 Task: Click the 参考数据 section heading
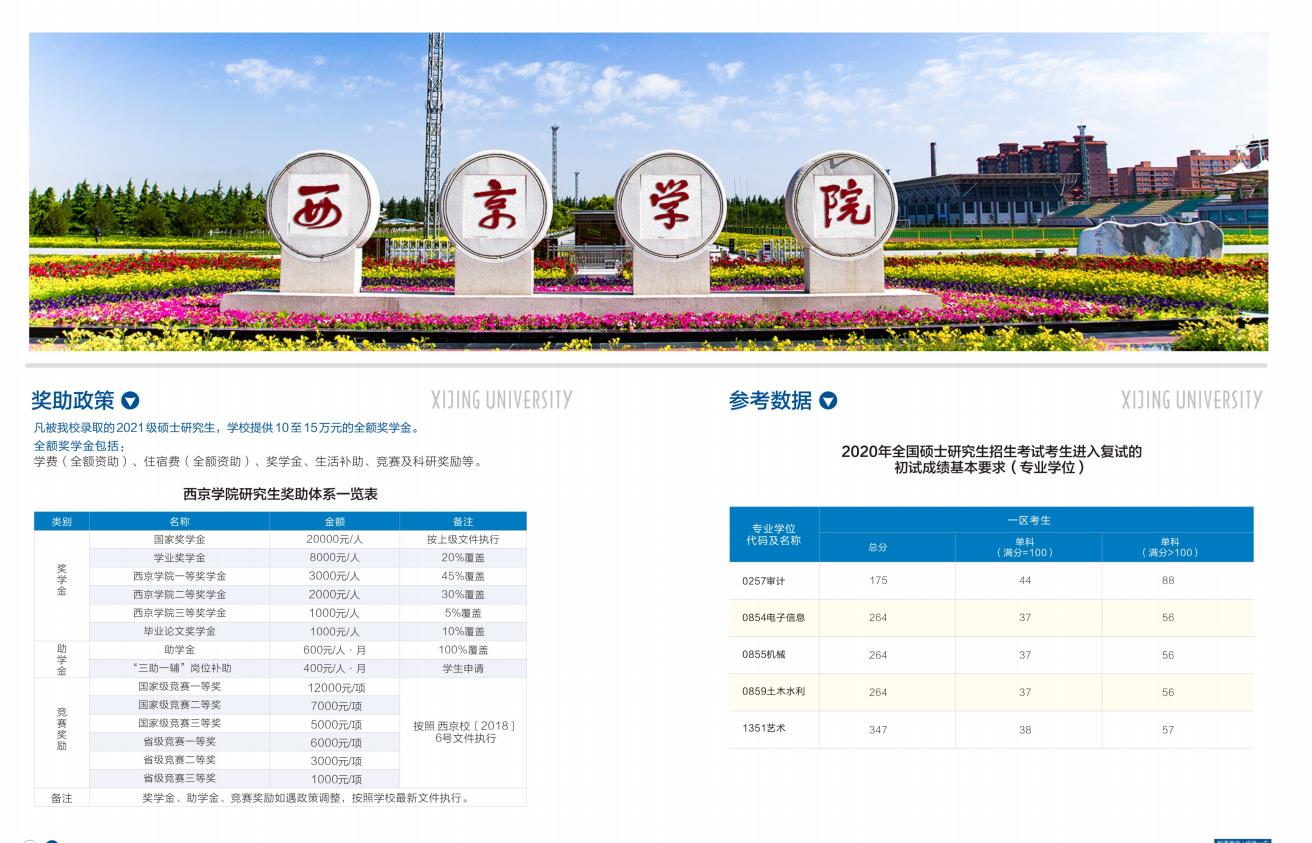(x=771, y=401)
